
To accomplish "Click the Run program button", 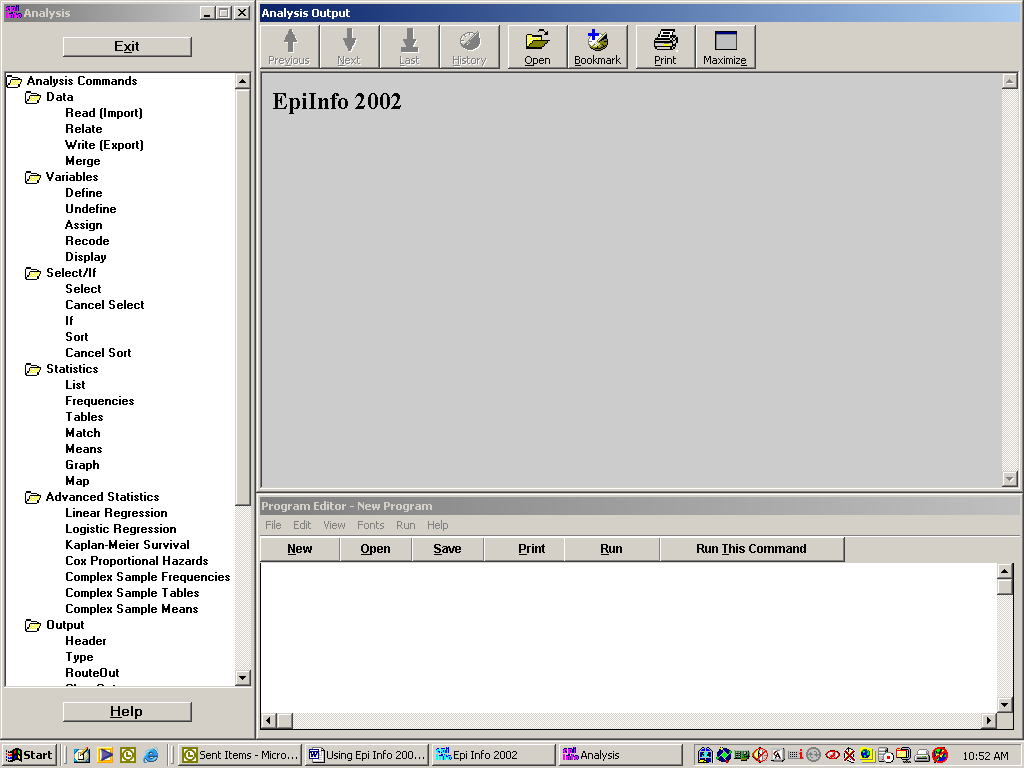I will coord(611,549).
